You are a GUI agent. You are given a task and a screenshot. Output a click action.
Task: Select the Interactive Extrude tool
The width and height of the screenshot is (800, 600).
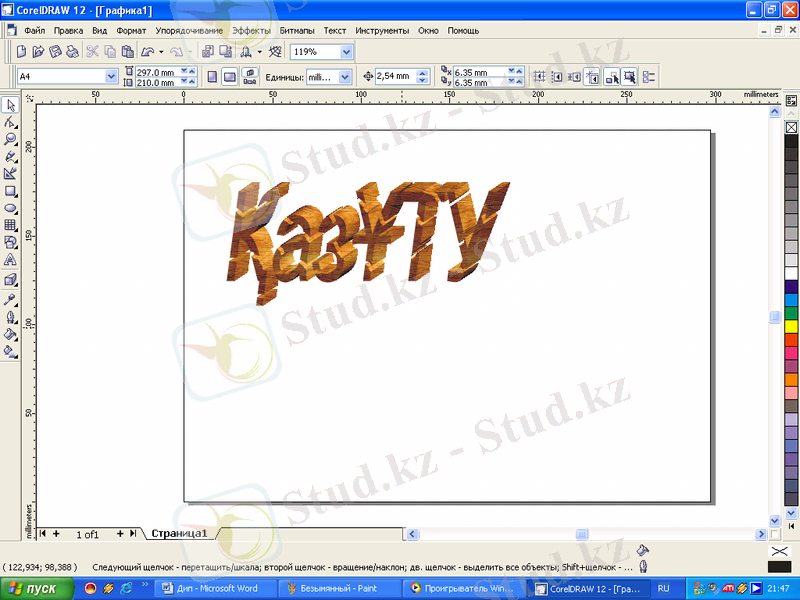10,280
